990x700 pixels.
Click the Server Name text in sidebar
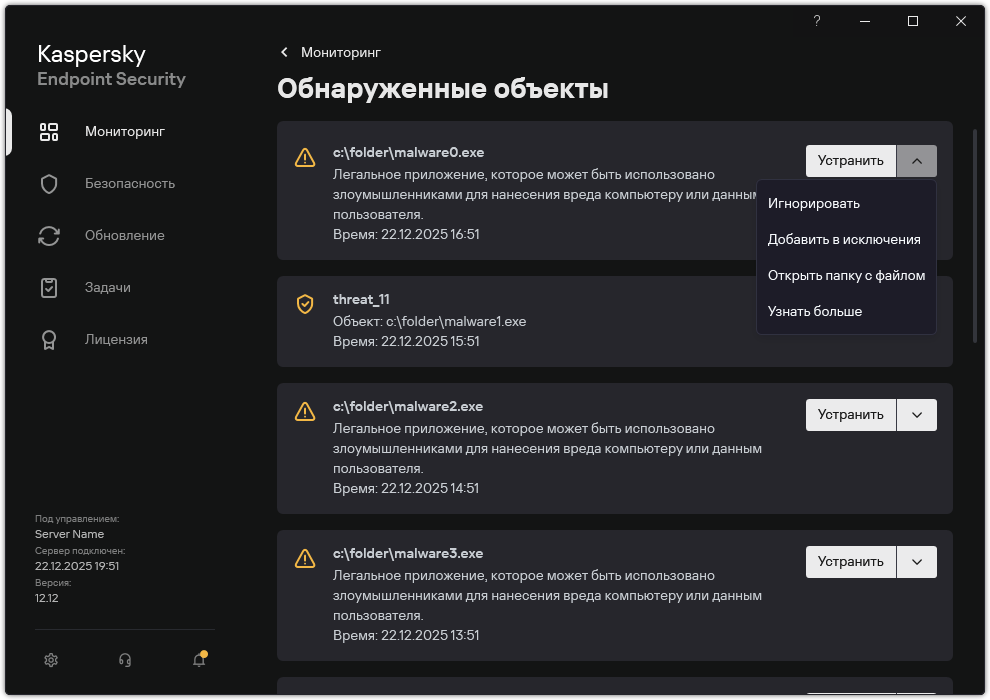69,534
